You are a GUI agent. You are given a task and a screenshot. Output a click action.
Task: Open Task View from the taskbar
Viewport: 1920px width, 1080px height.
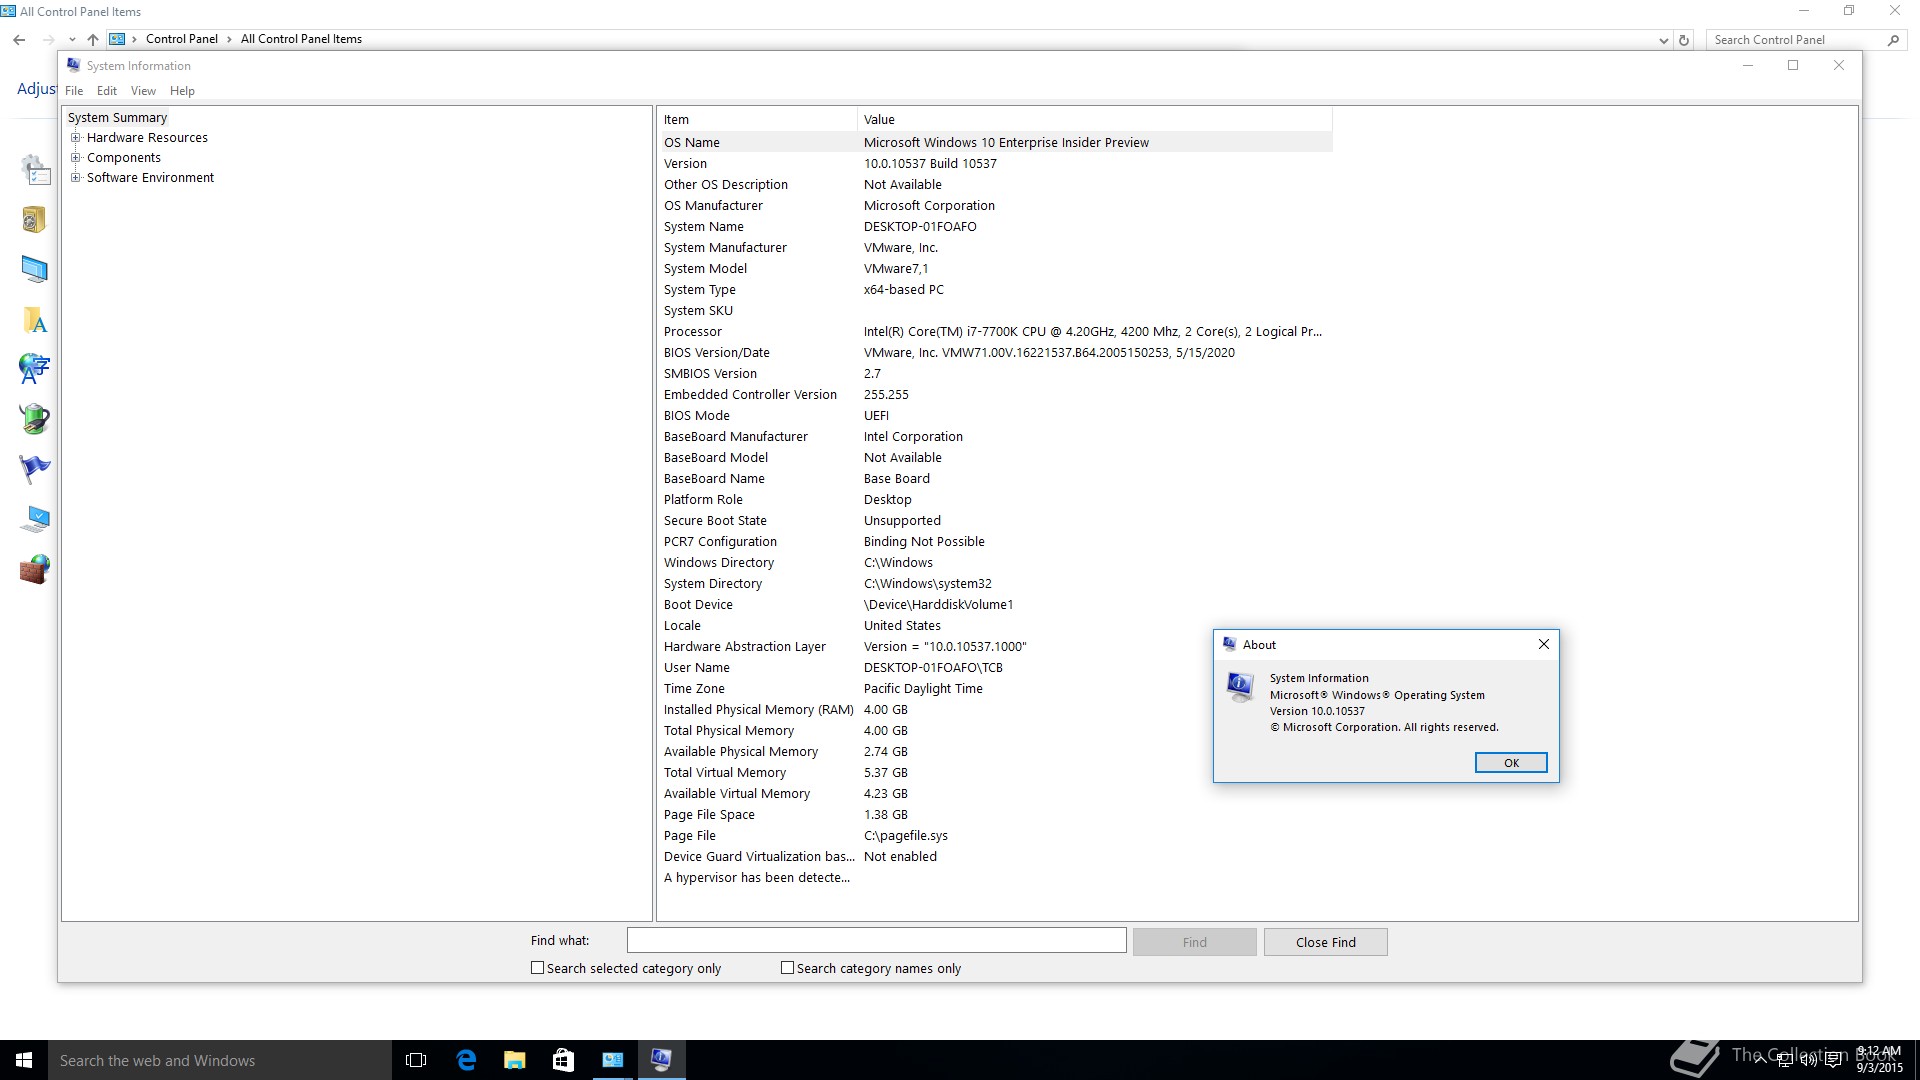[416, 1060]
